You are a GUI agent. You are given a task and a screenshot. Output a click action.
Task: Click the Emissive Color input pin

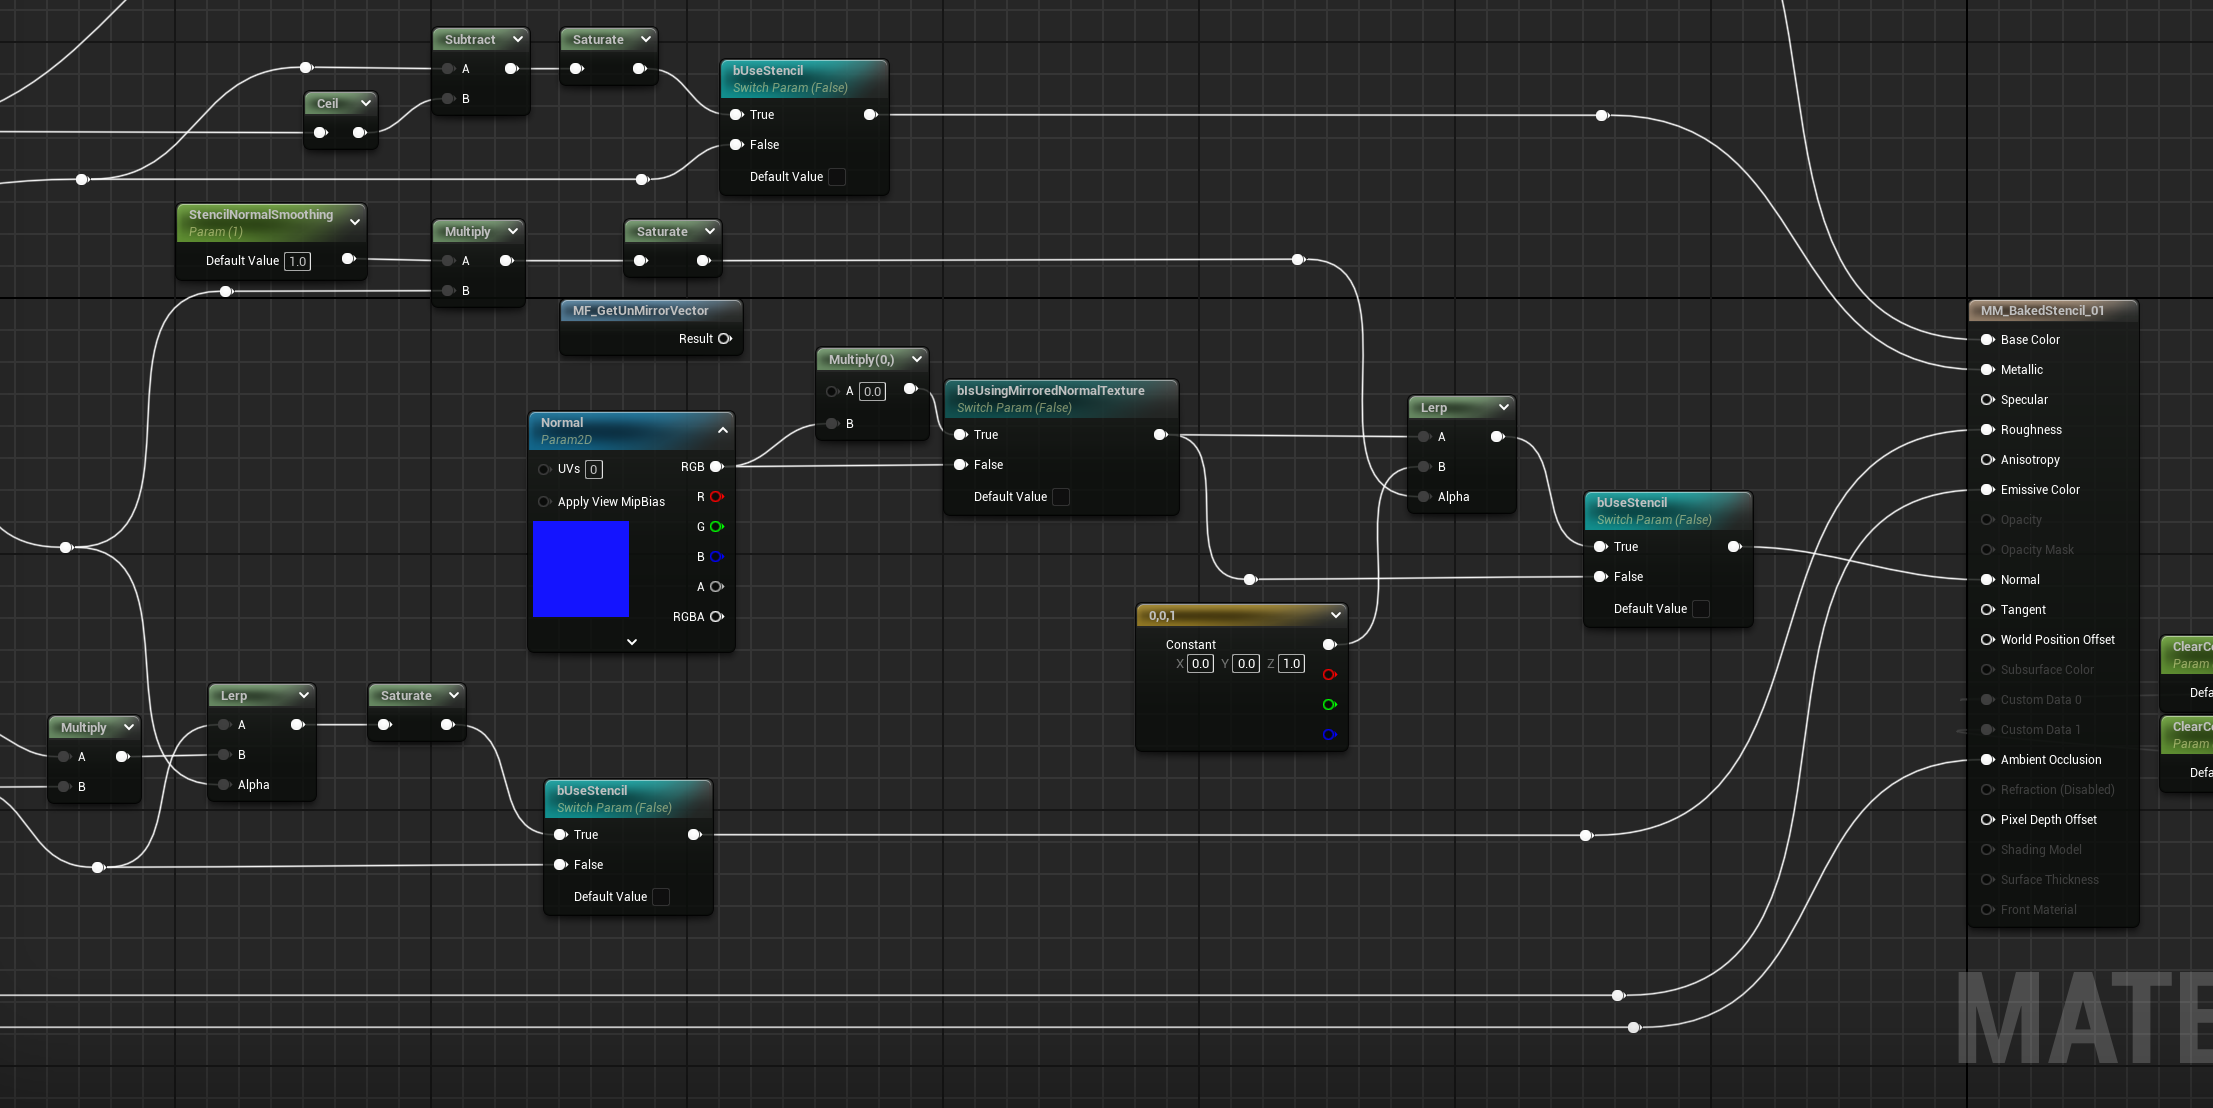click(1987, 490)
